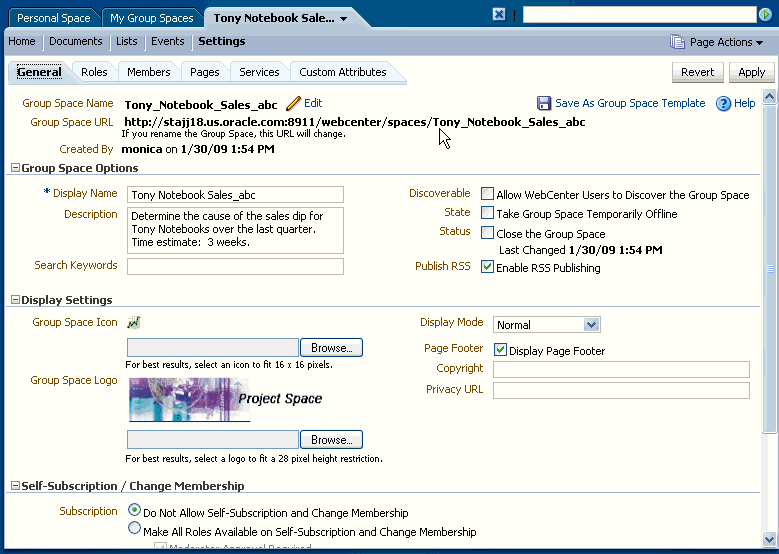Click the Page Actions pages icon
The width and height of the screenshot is (779, 554).
click(677, 42)
